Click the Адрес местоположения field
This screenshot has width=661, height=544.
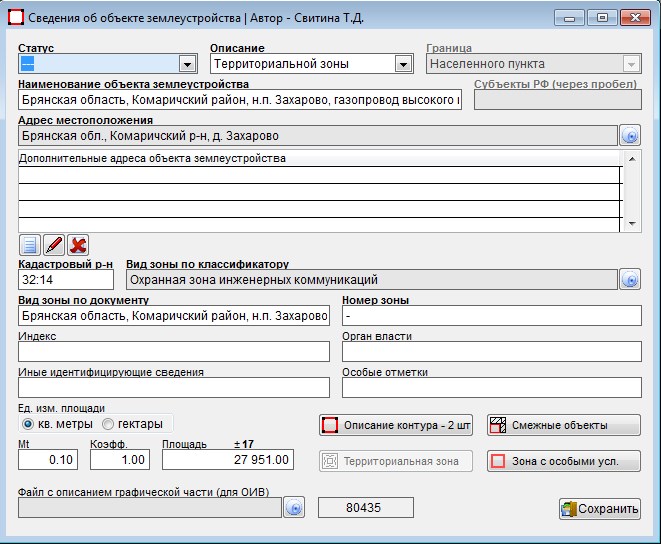point(318,136)
